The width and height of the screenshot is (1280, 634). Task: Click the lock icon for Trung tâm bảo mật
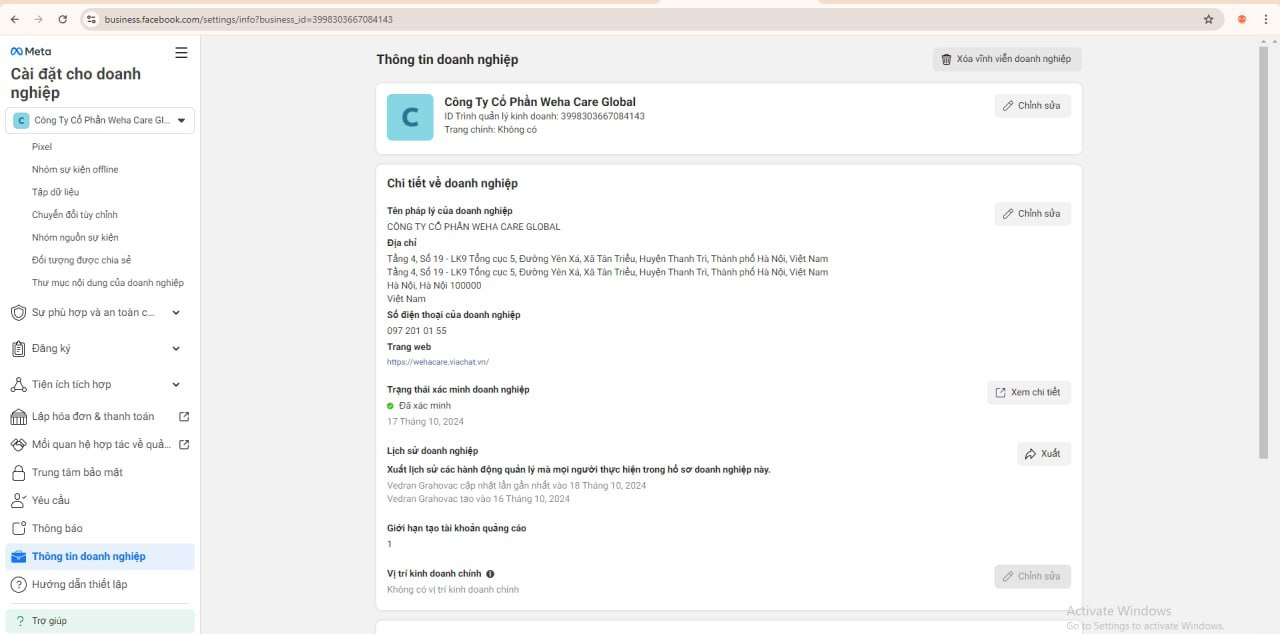(x=18, y=473)
